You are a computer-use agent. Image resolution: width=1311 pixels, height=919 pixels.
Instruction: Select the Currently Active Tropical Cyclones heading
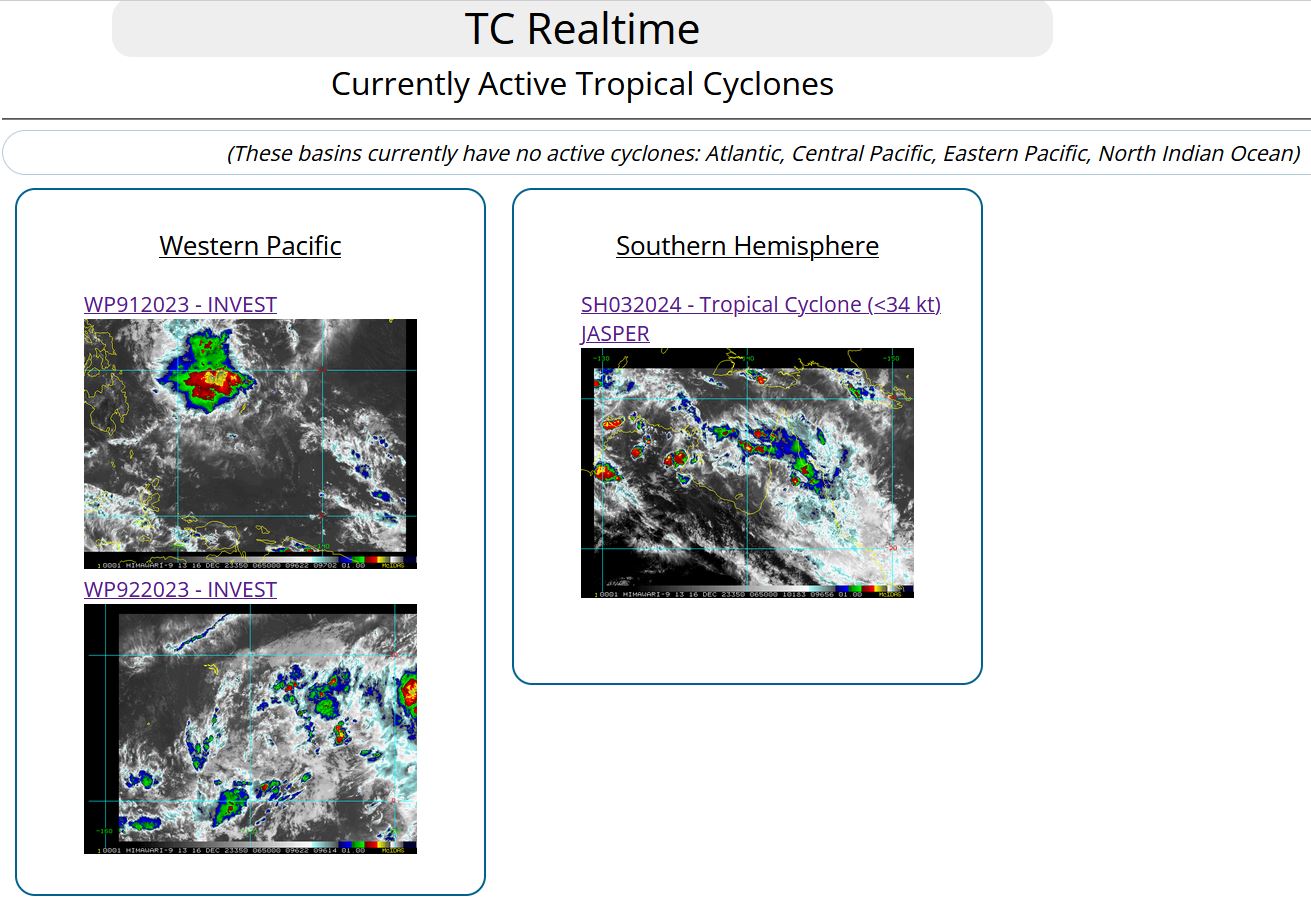(582, 84)
